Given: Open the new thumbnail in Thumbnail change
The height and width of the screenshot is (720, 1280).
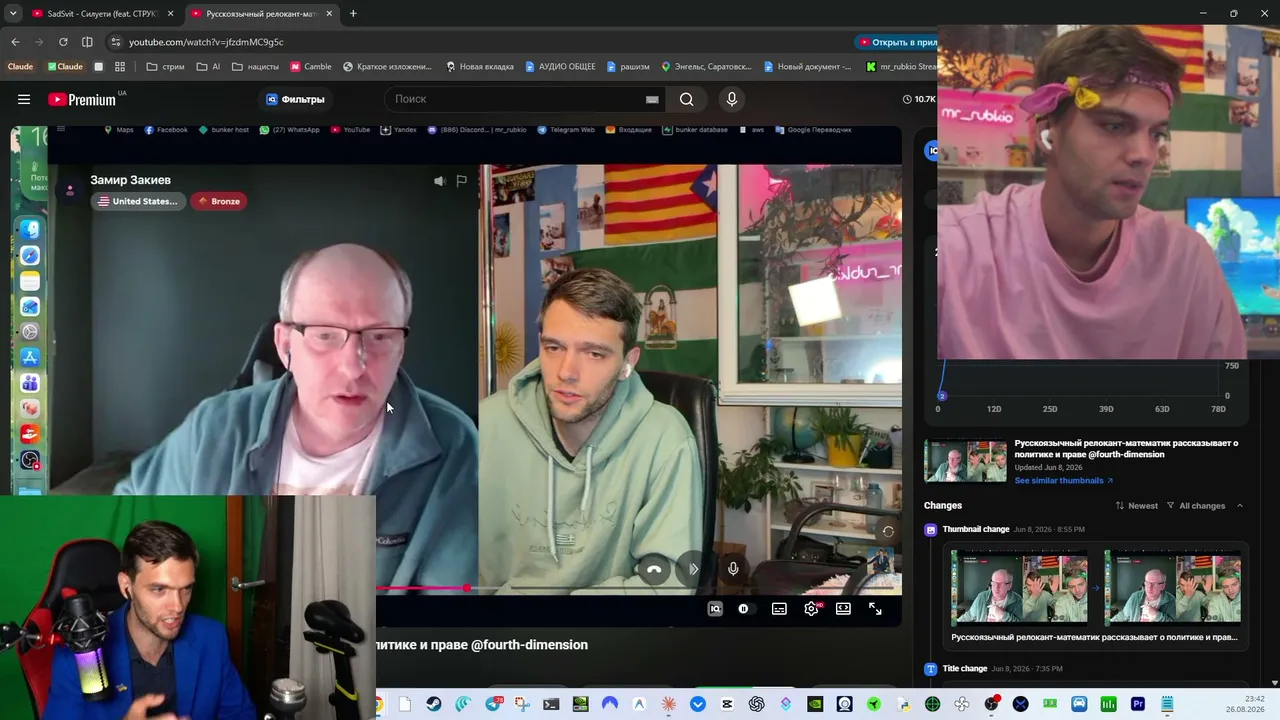Looking at the screenshot, I should coord(1172,588).
